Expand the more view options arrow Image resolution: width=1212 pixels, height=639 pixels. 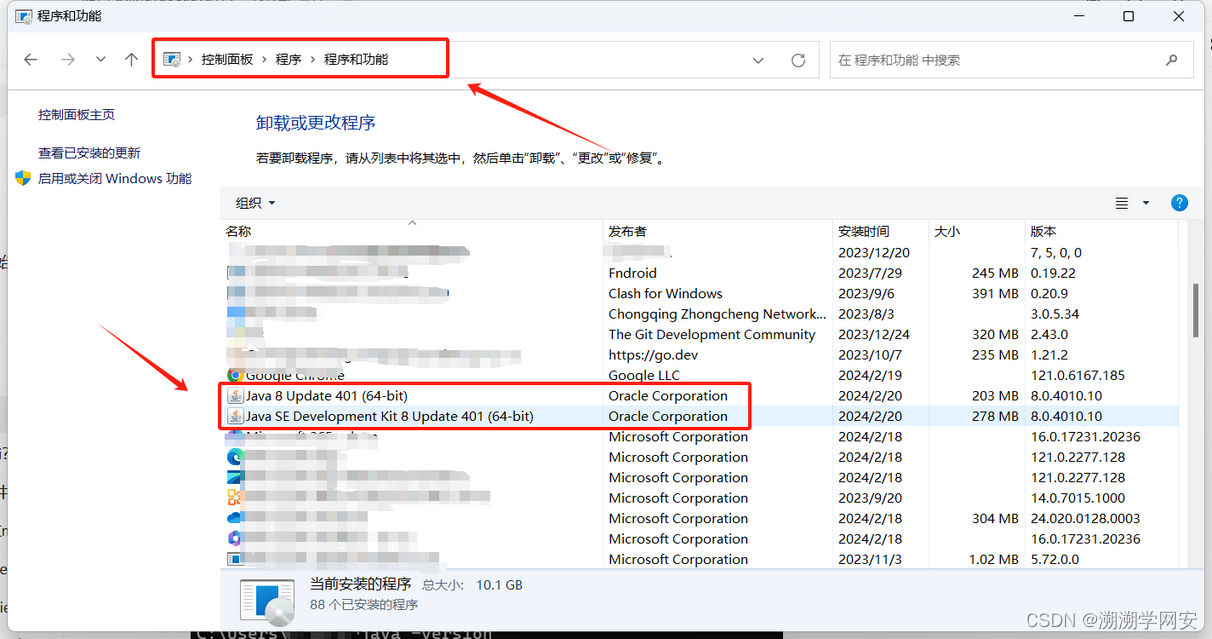(1146, 203)
